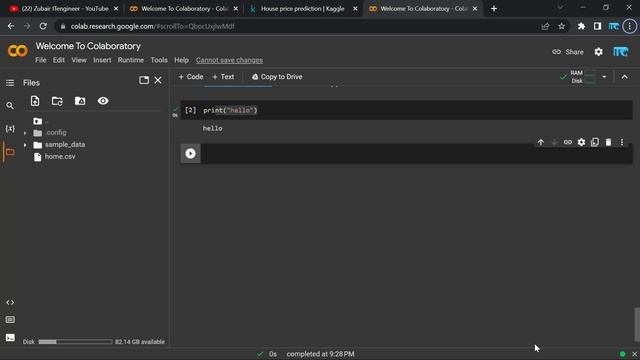Move the selected cell up

tap(541, 142)
